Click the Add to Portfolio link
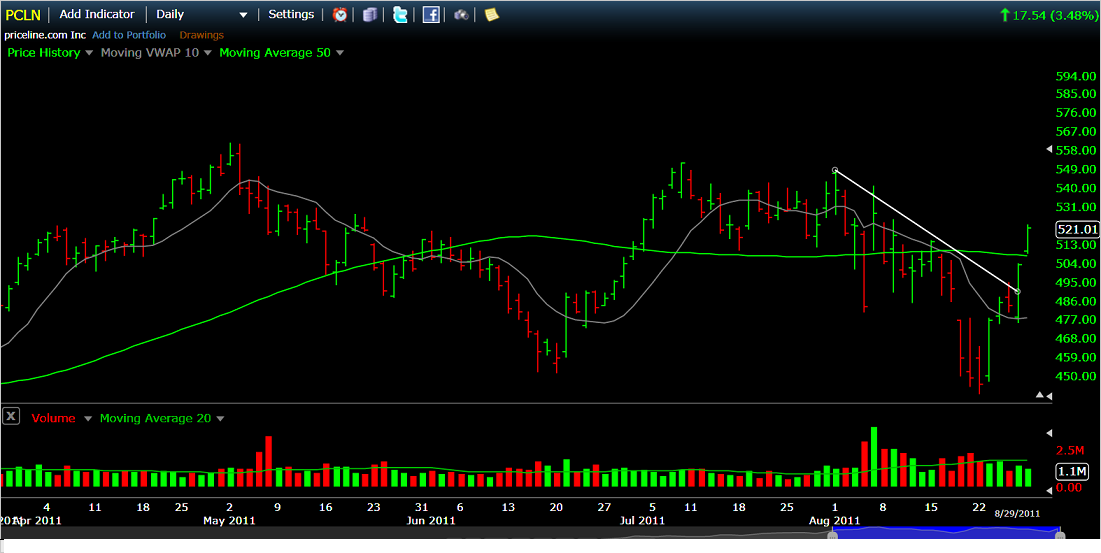This screenshot has height=553, width=1101. [129, 35]
